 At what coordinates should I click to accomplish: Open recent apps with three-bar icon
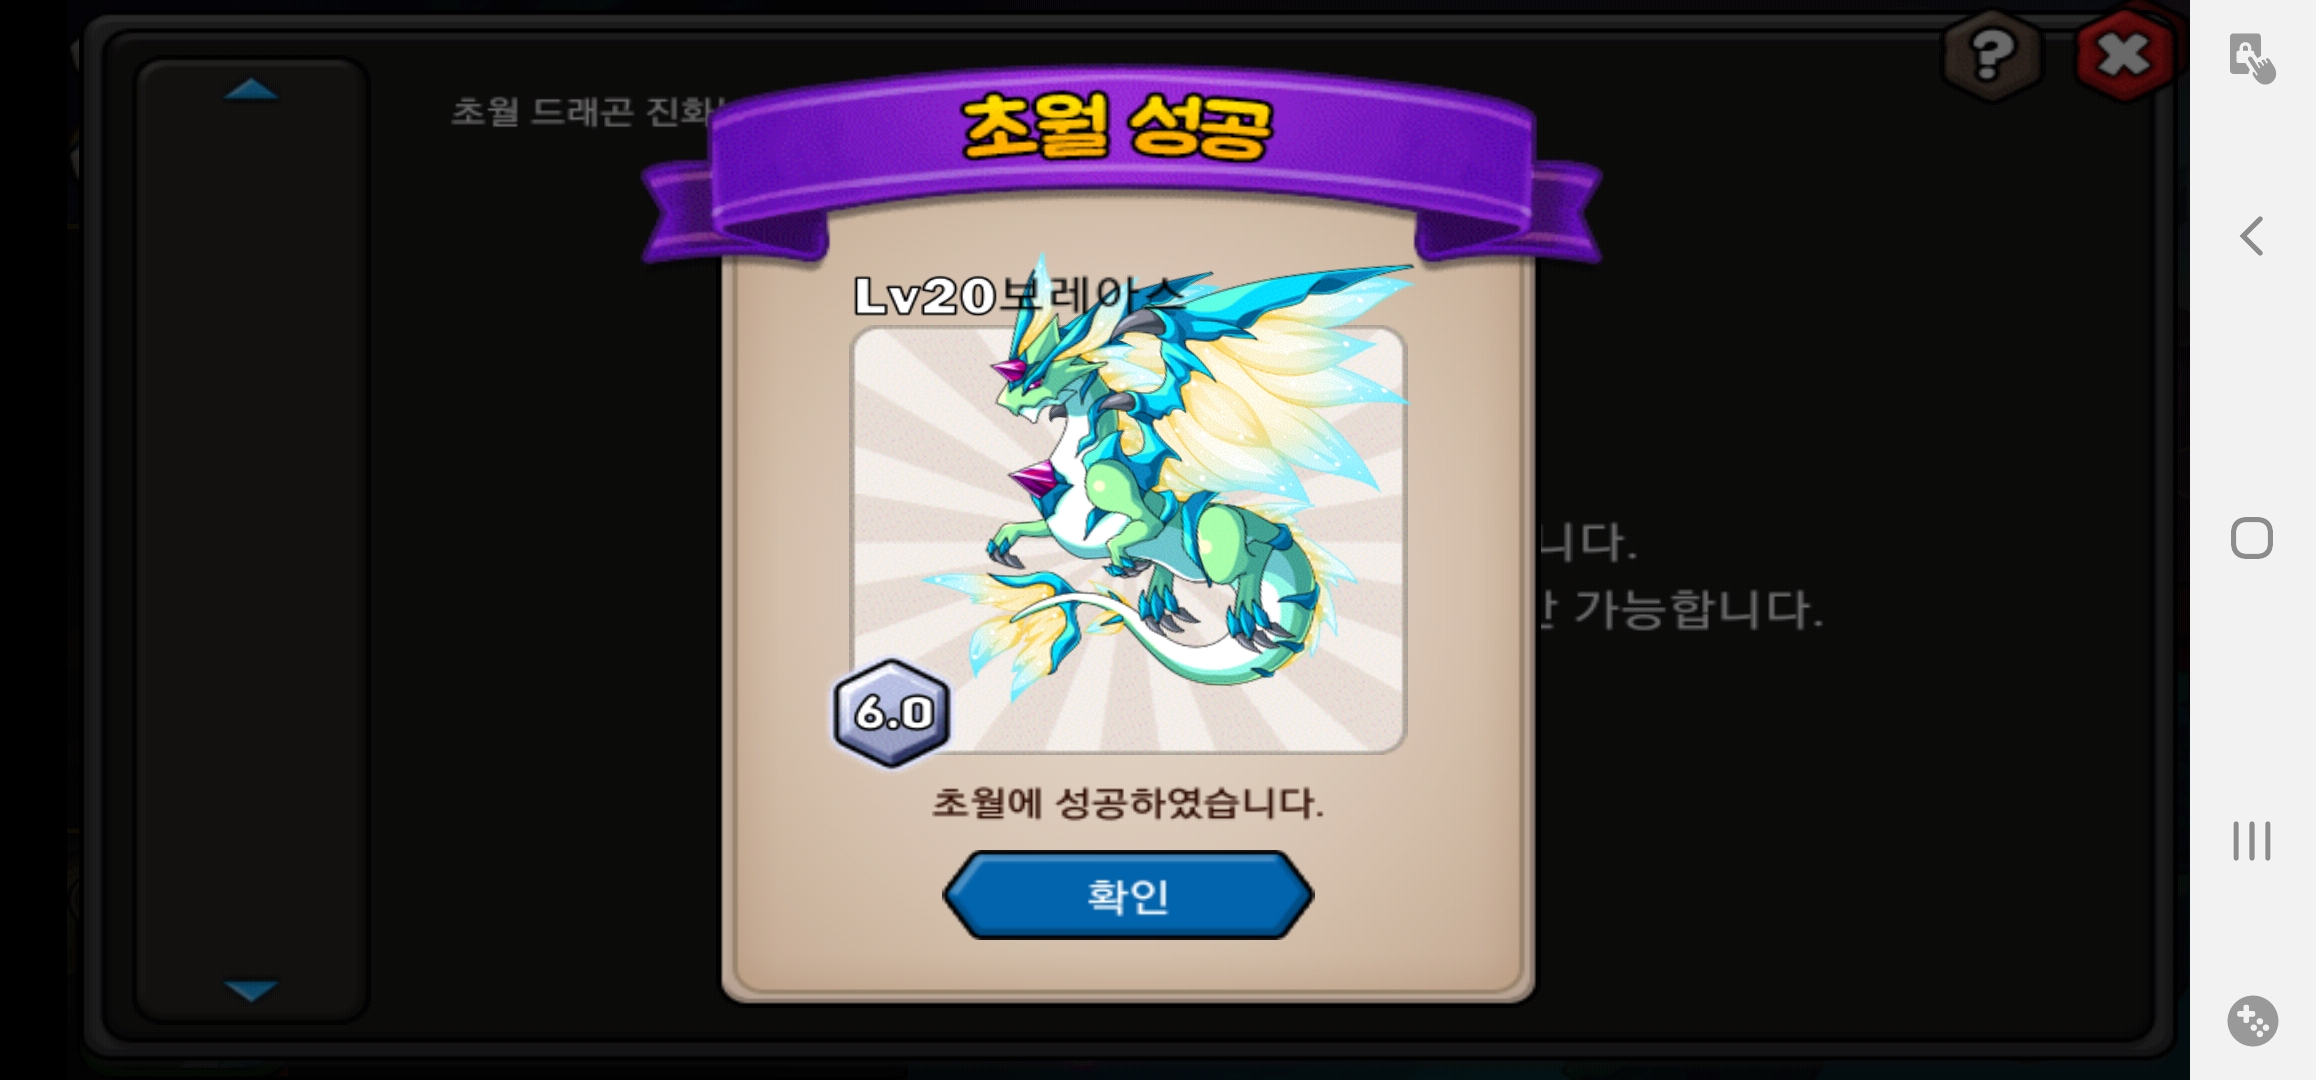2251,840
